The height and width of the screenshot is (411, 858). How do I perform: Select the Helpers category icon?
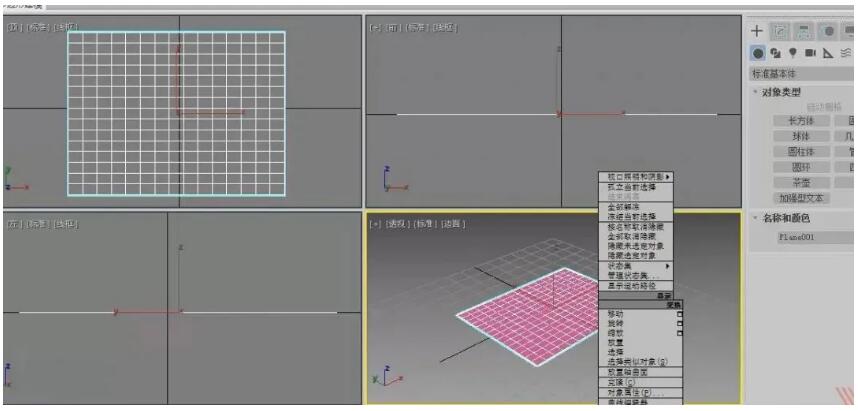(x=828, y=53)
